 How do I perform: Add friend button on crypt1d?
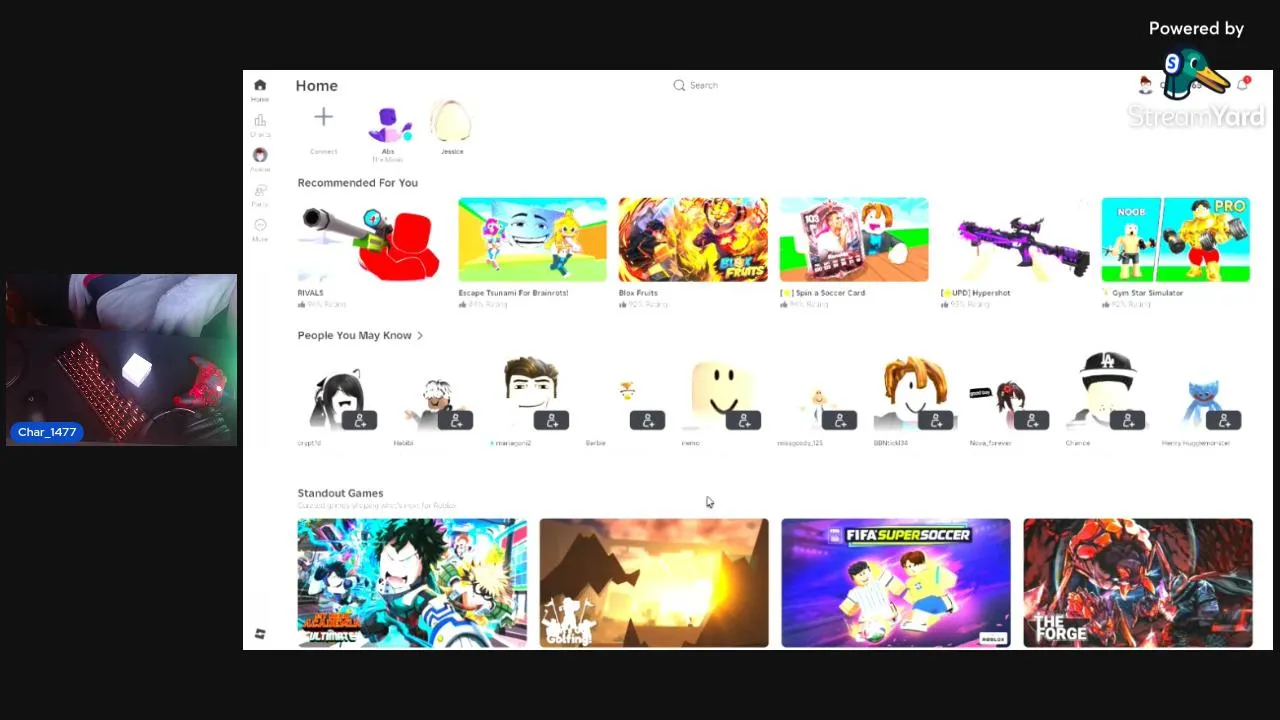360,420
